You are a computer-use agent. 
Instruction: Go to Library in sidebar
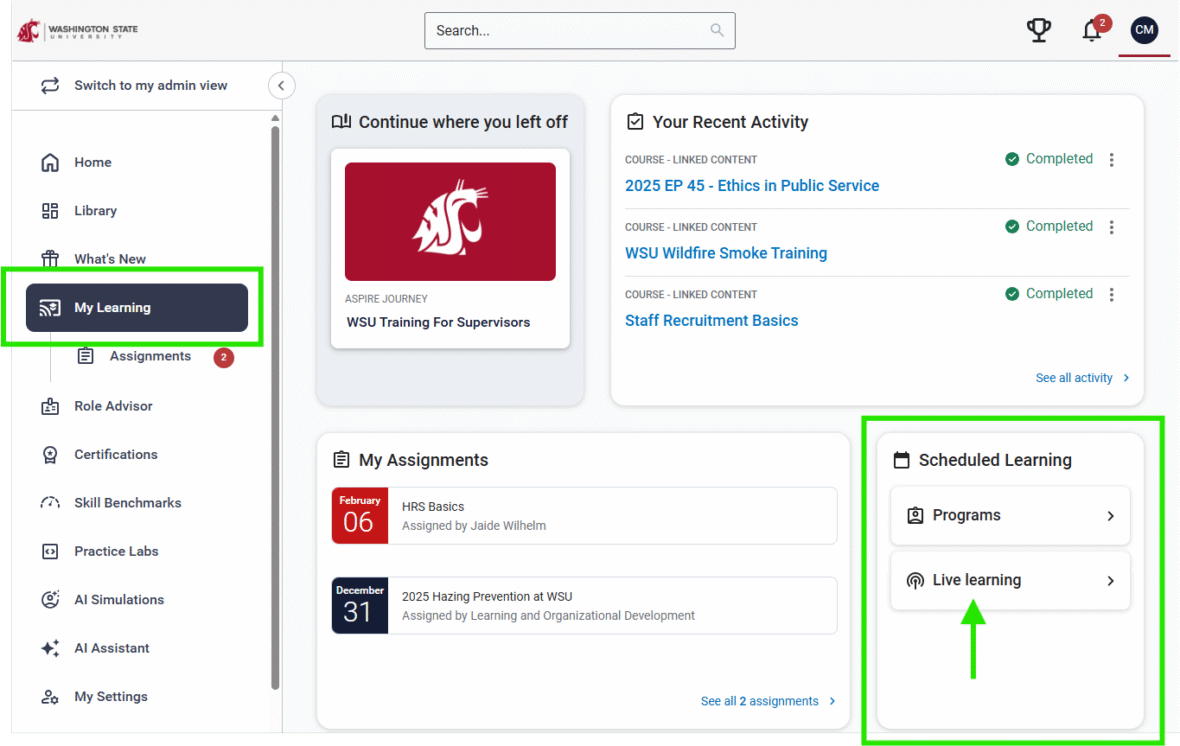pyautogui.click(x=95, y=211)
